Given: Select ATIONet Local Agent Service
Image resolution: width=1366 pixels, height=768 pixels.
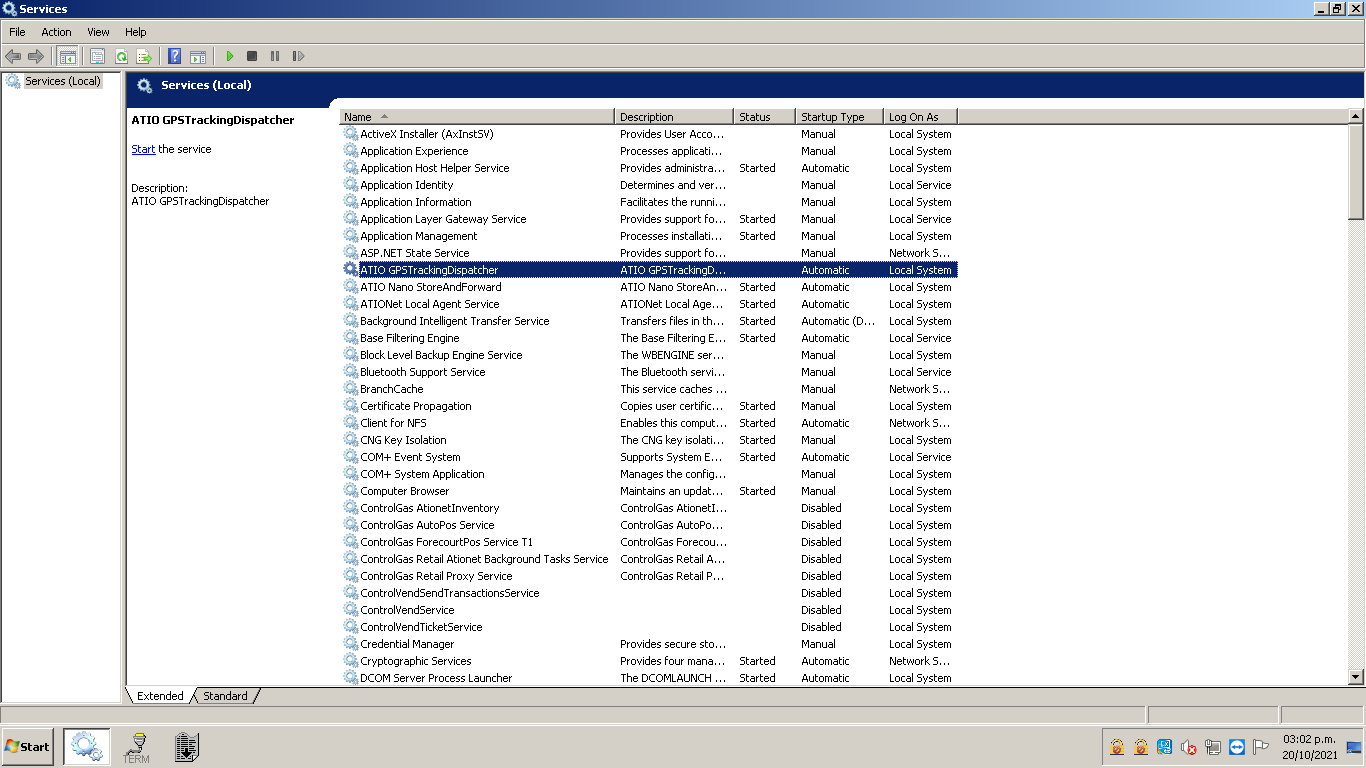Looking at the screenshot, I should pyautogui.click(x=649, y=304).
